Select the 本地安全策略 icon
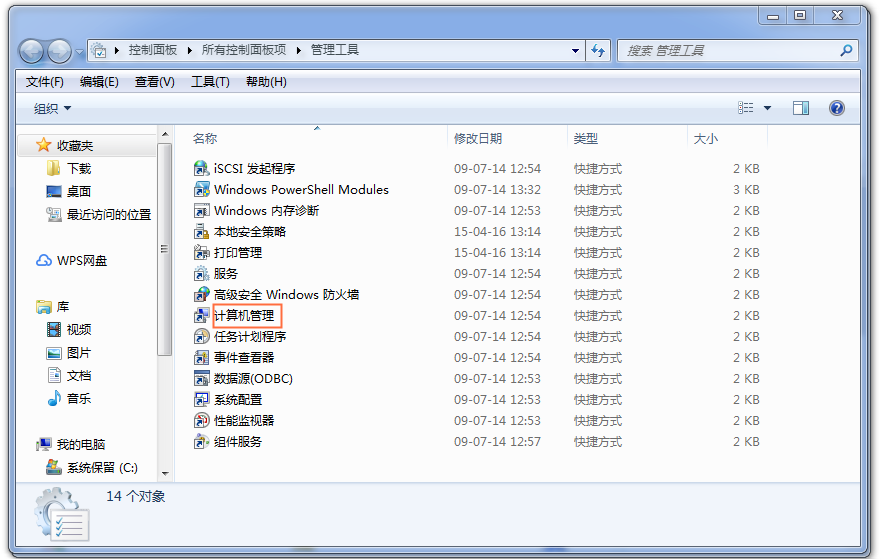Viewport: 885px width, 559px height. pyautogui.click(x=201, y=232)
